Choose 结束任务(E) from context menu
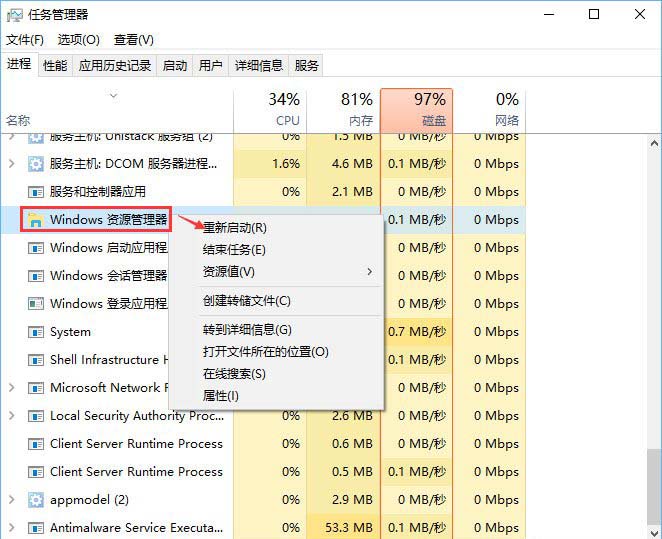 [235, 250]
